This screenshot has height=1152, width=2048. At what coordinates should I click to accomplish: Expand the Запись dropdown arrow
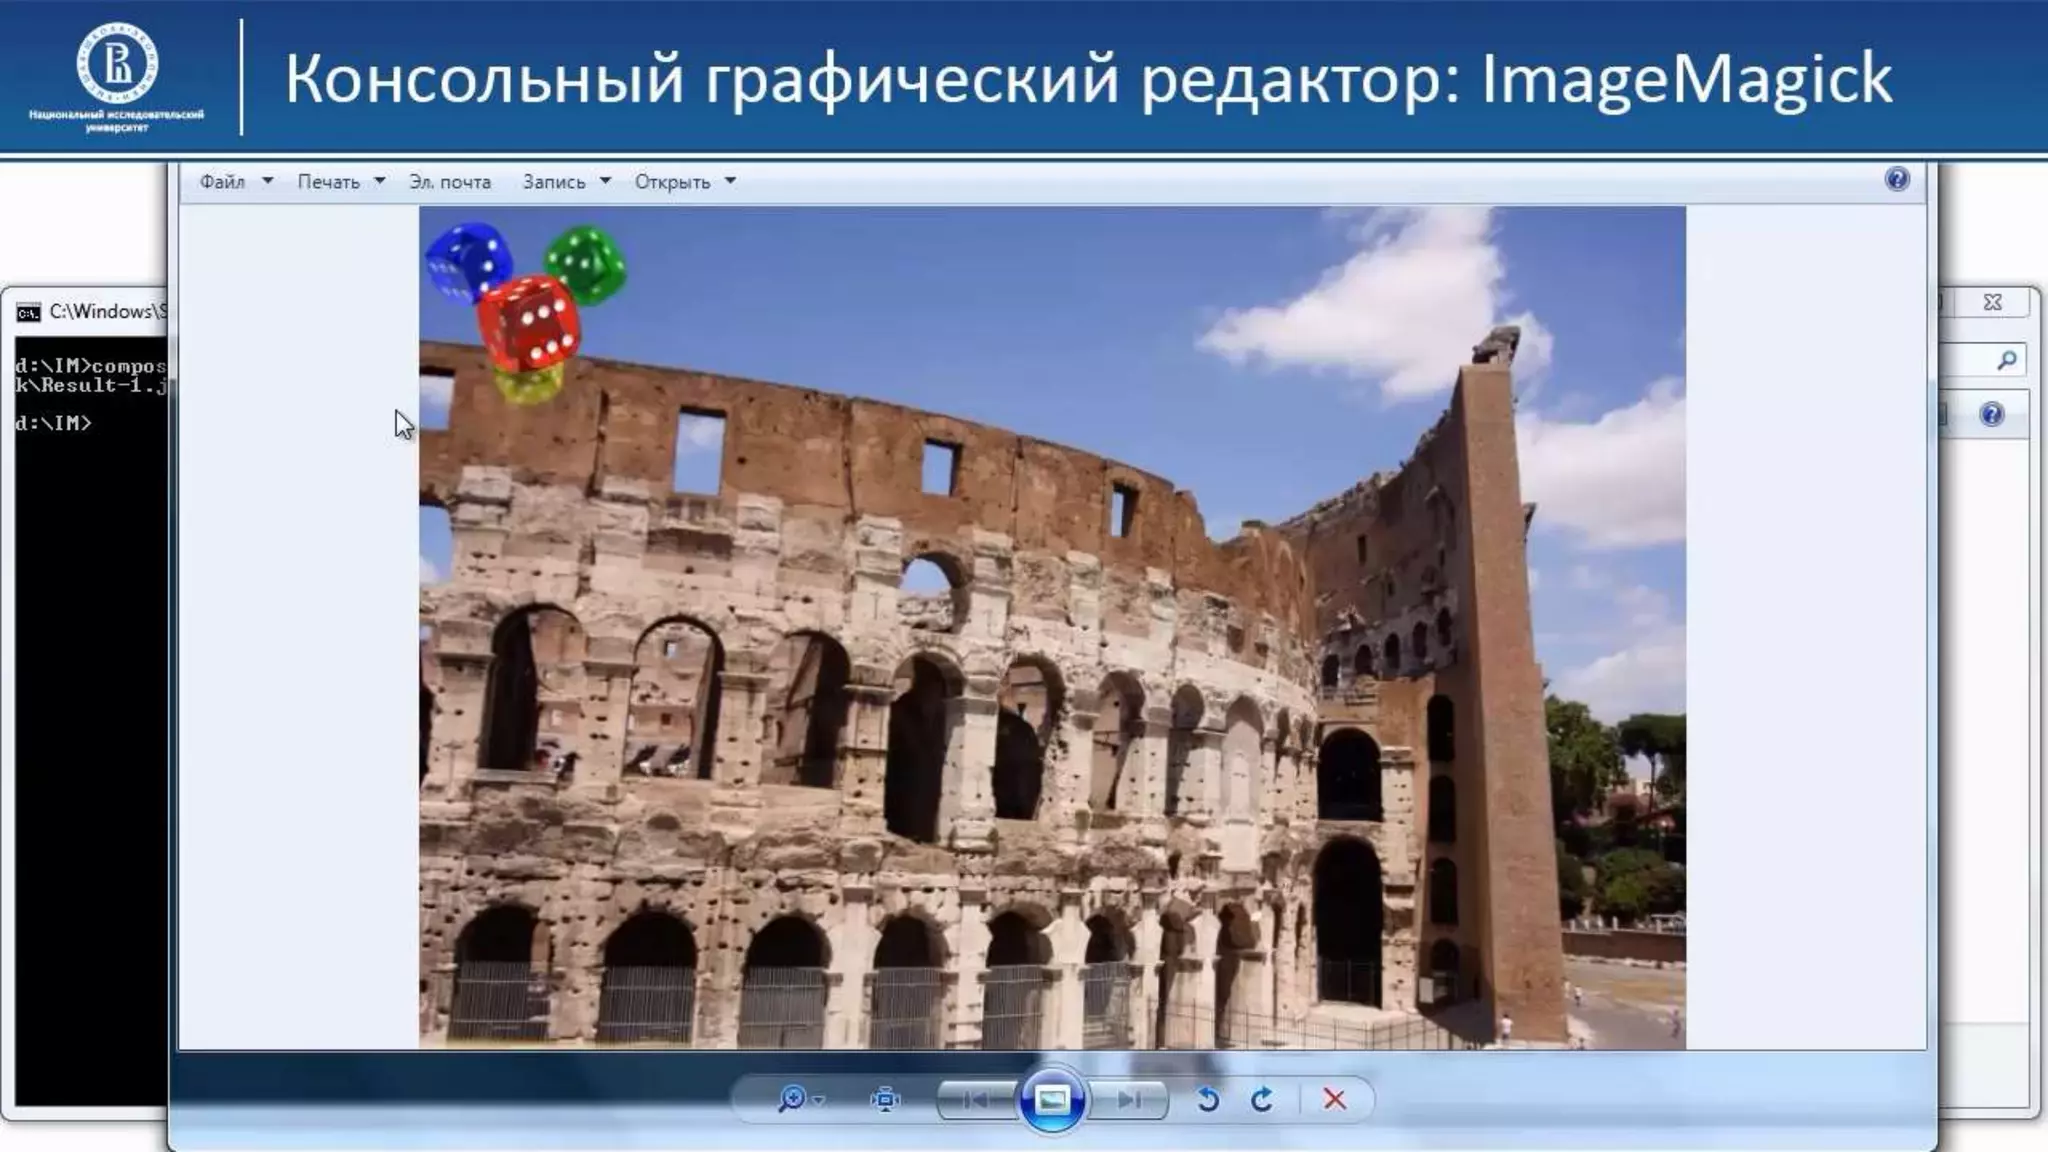(605, 181)
